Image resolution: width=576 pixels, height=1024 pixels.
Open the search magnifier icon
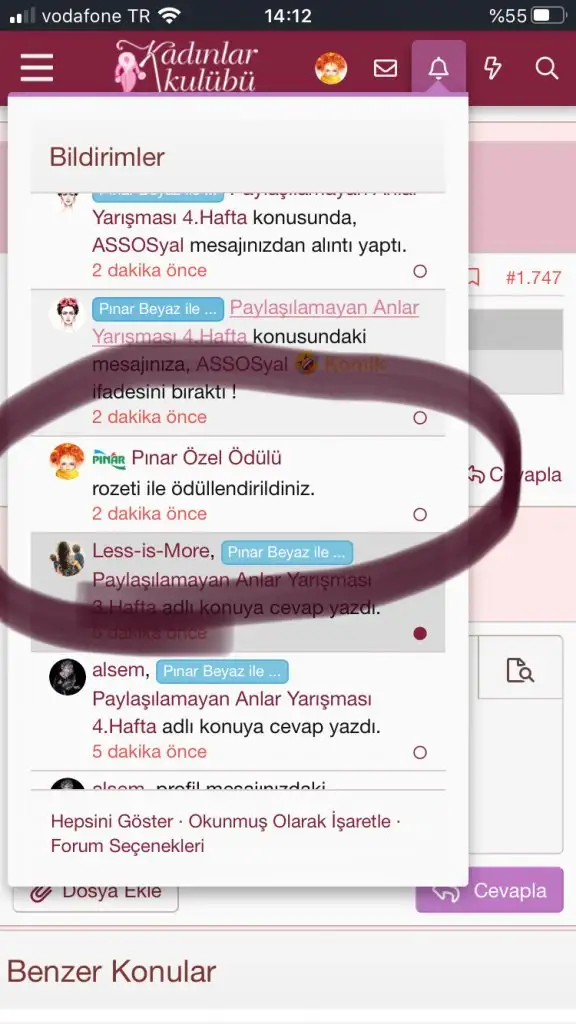[547, 68]
